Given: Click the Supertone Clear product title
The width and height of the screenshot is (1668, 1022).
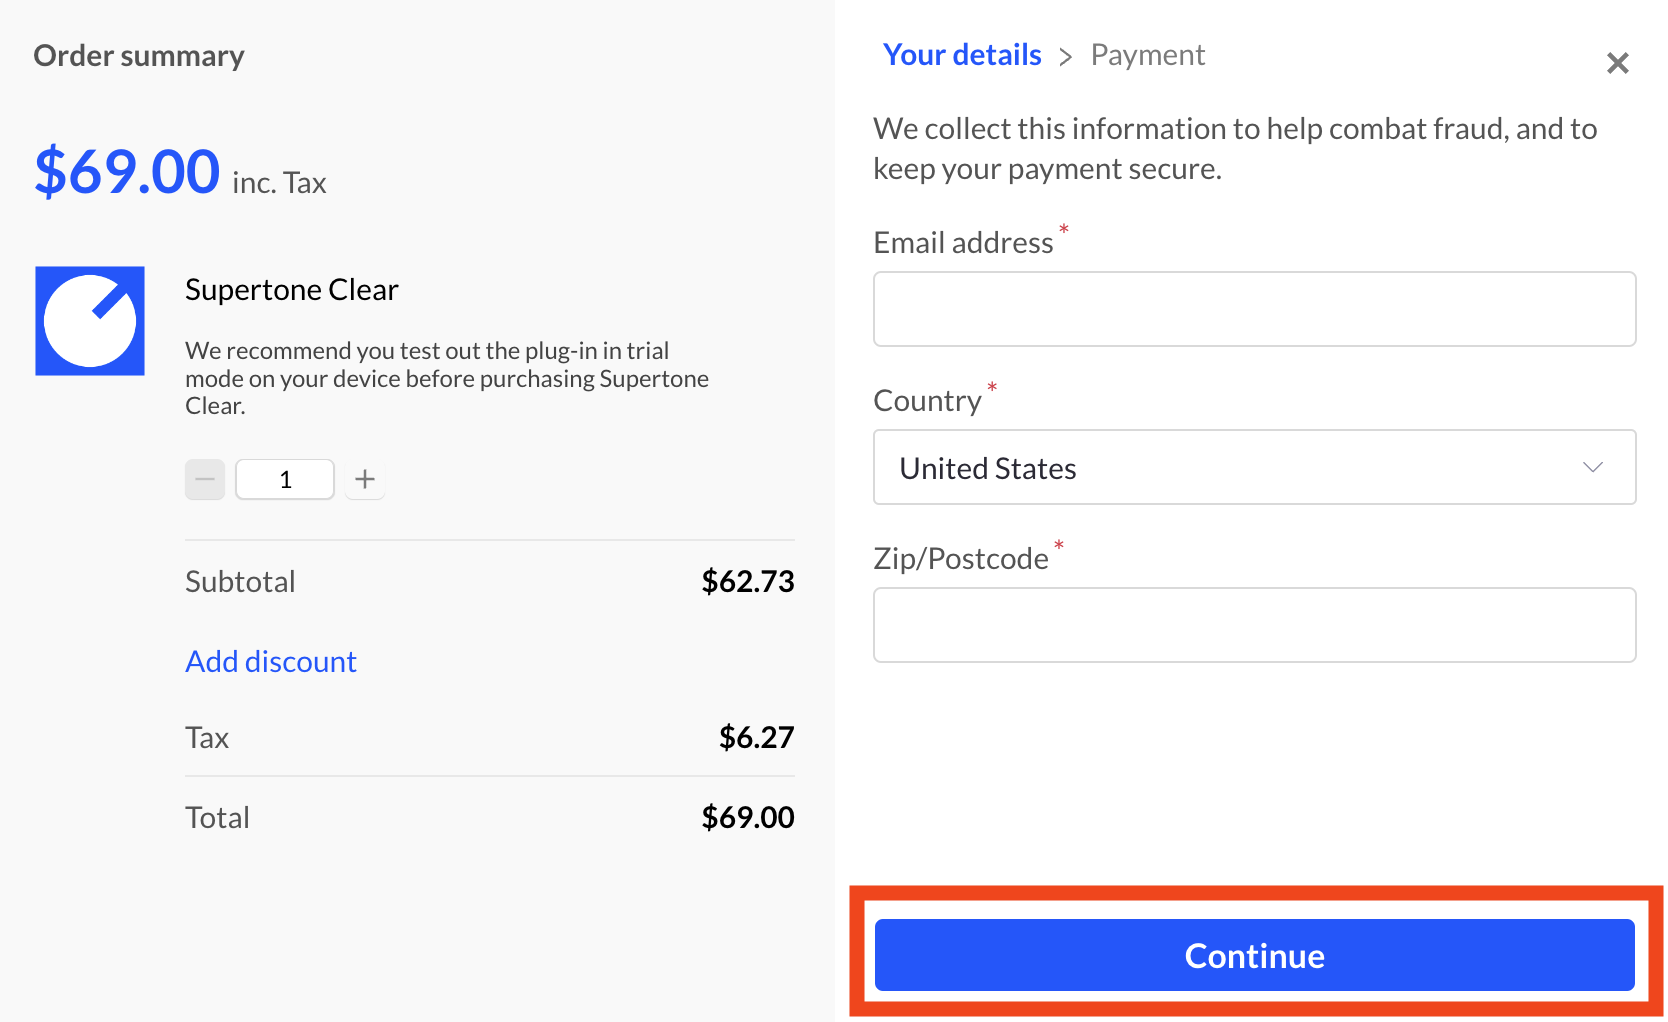Looking at the screenshot, I should [292, 290].
